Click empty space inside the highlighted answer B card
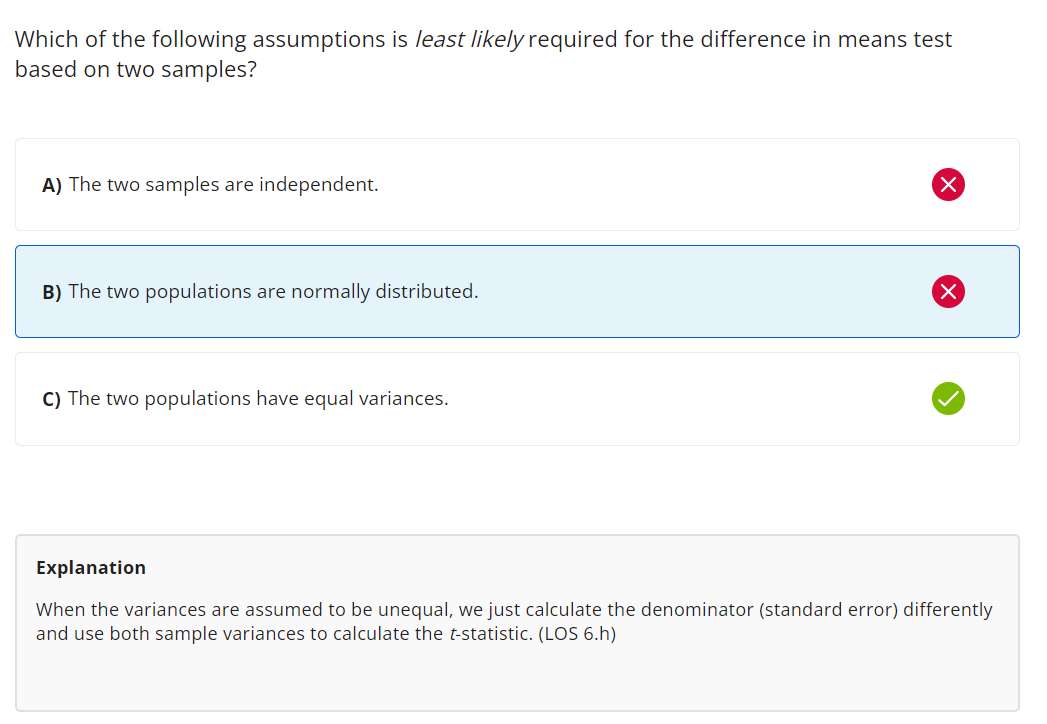 [x=700, y=292]
